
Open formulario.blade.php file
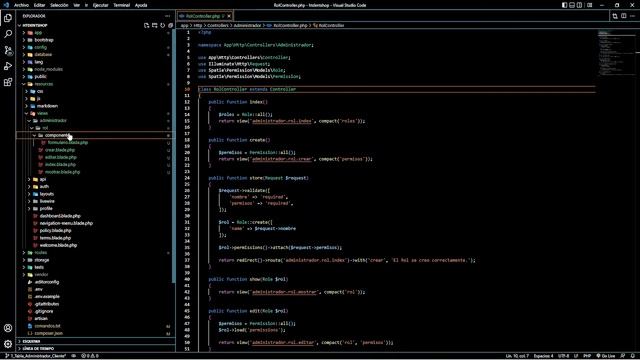(x=67, y=143)
